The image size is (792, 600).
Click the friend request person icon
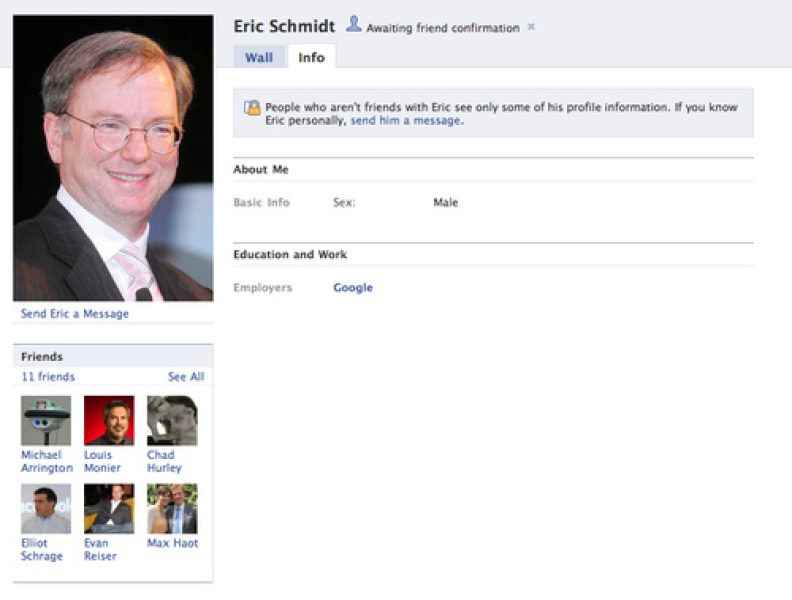point(353,24)
